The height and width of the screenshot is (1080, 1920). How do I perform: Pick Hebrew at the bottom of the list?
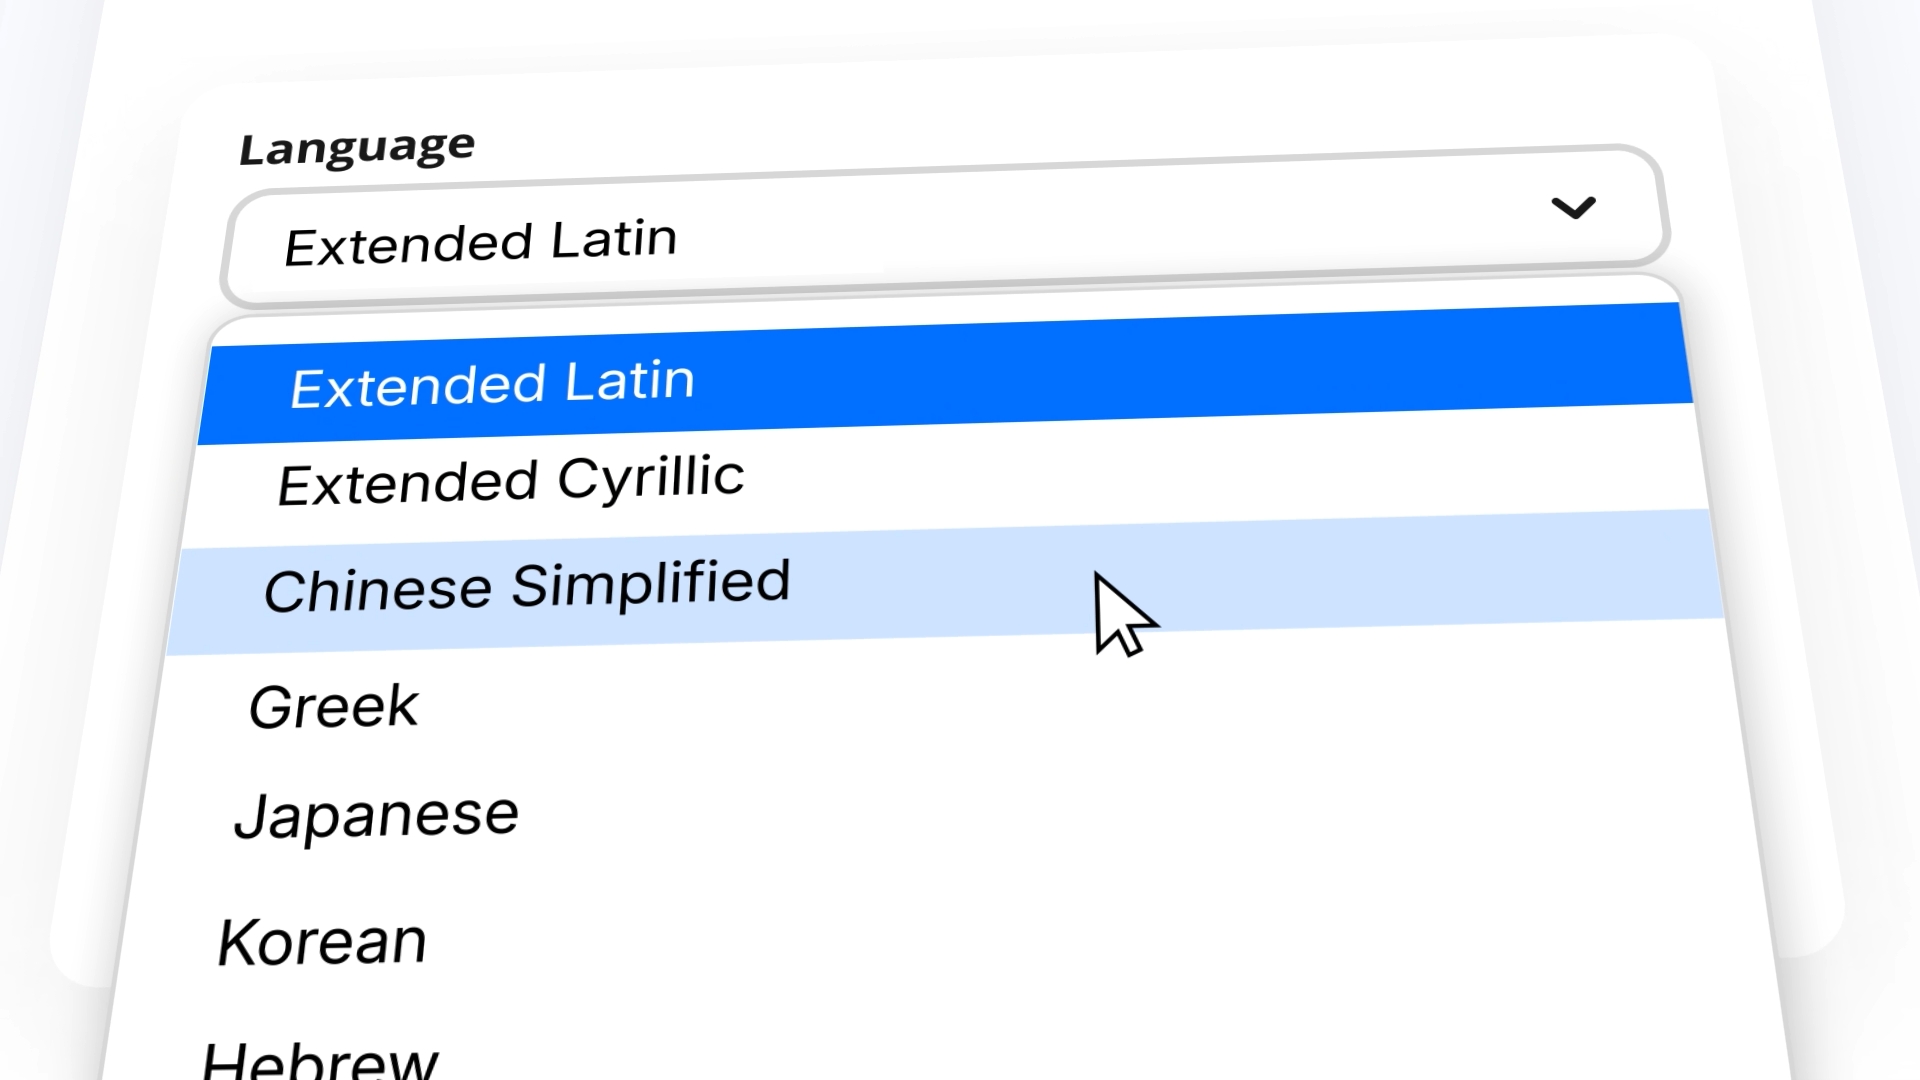pos(320,1060)
